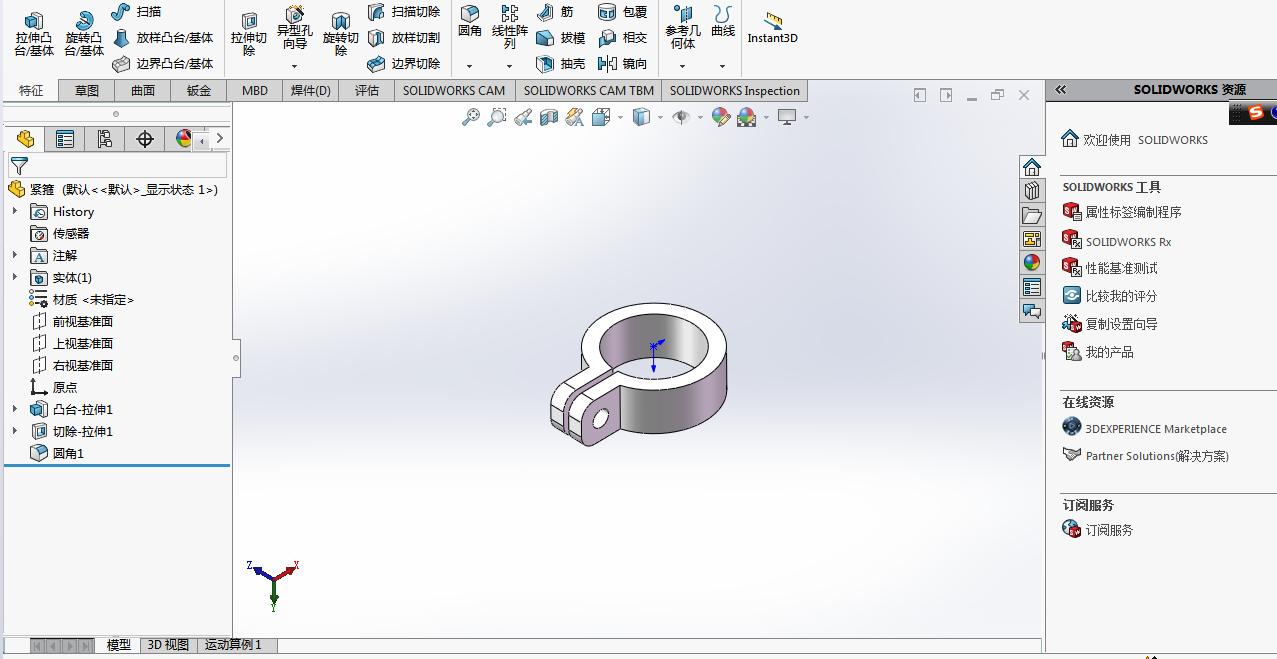
Task: Click the feature tree filter field
Action: coord(118,166)
